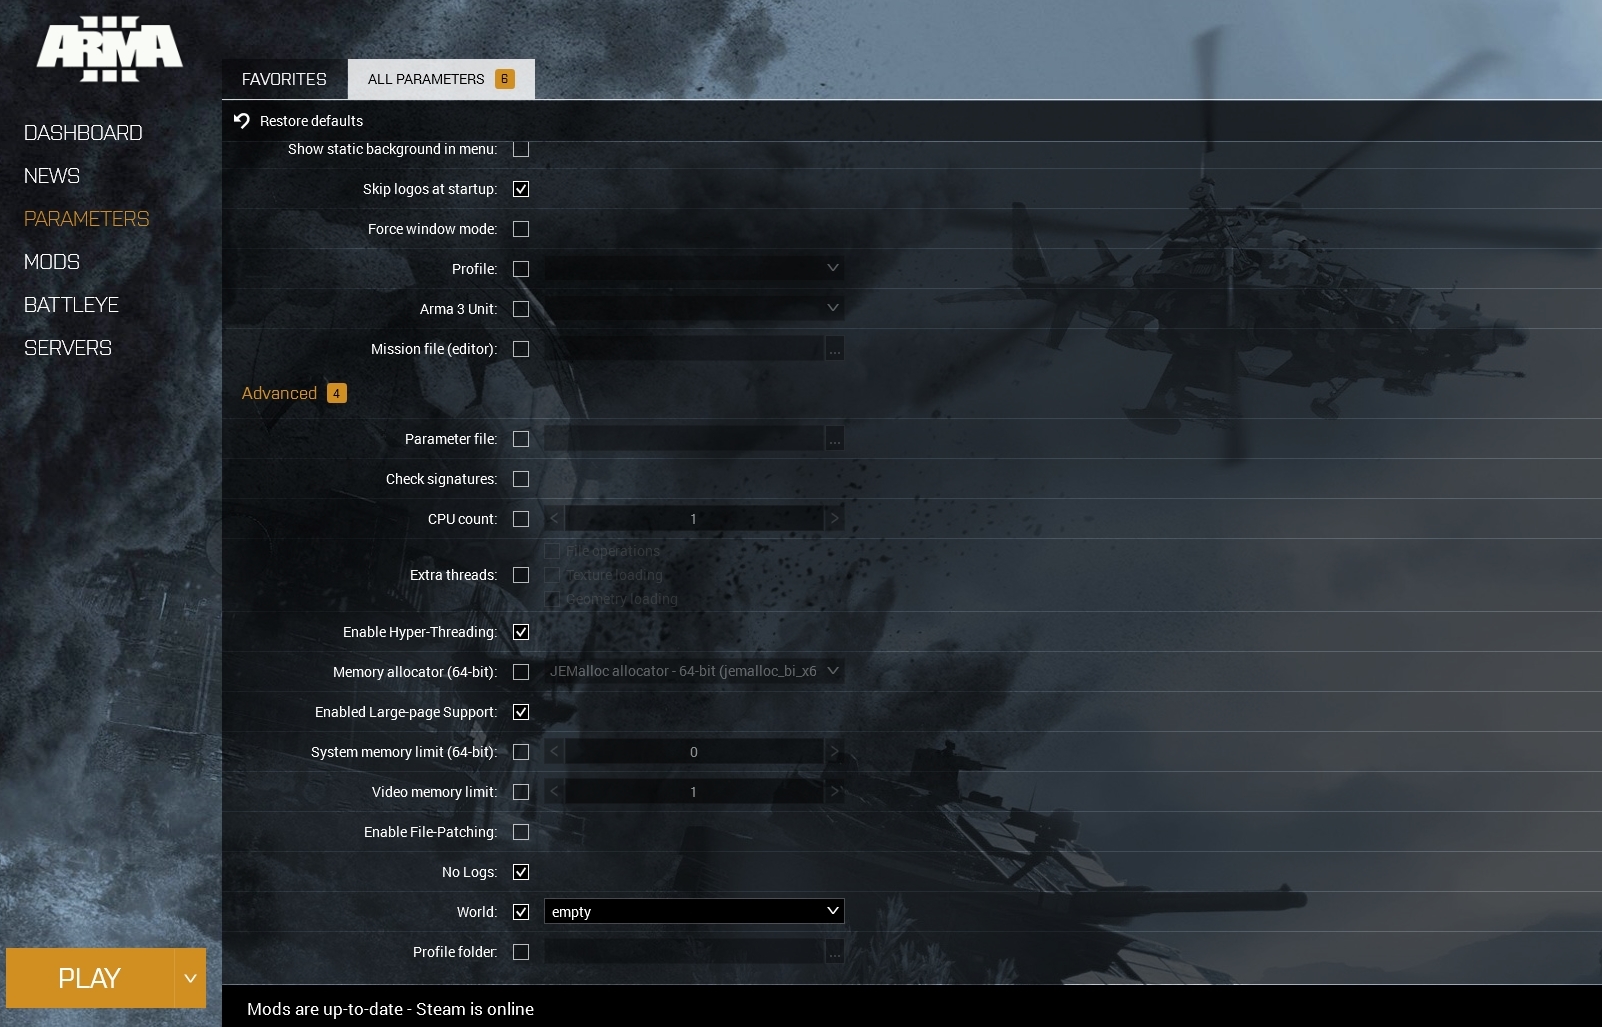Browse for a Profile folder
The height and width of the screenshot is (1027, 1602).
pyautogui.click(x=835, y=952)
